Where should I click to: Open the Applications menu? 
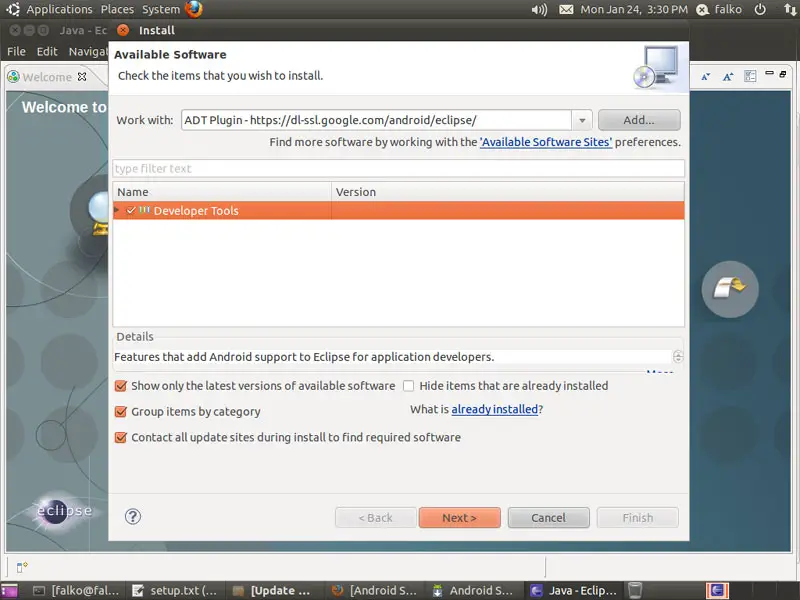[59, 9]
